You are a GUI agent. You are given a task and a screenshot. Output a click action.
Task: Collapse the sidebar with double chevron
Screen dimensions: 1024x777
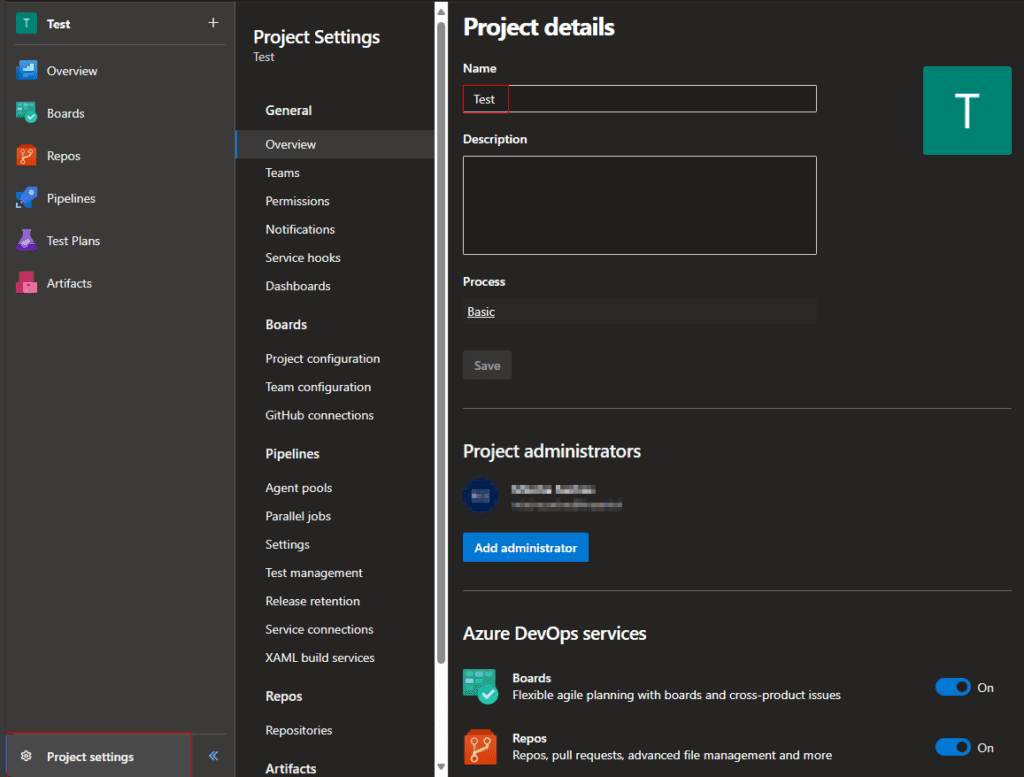(213, 756)
